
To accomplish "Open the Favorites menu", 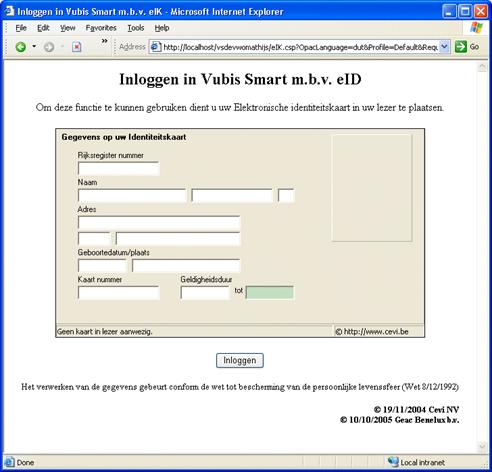I will (x=101, y=28).
